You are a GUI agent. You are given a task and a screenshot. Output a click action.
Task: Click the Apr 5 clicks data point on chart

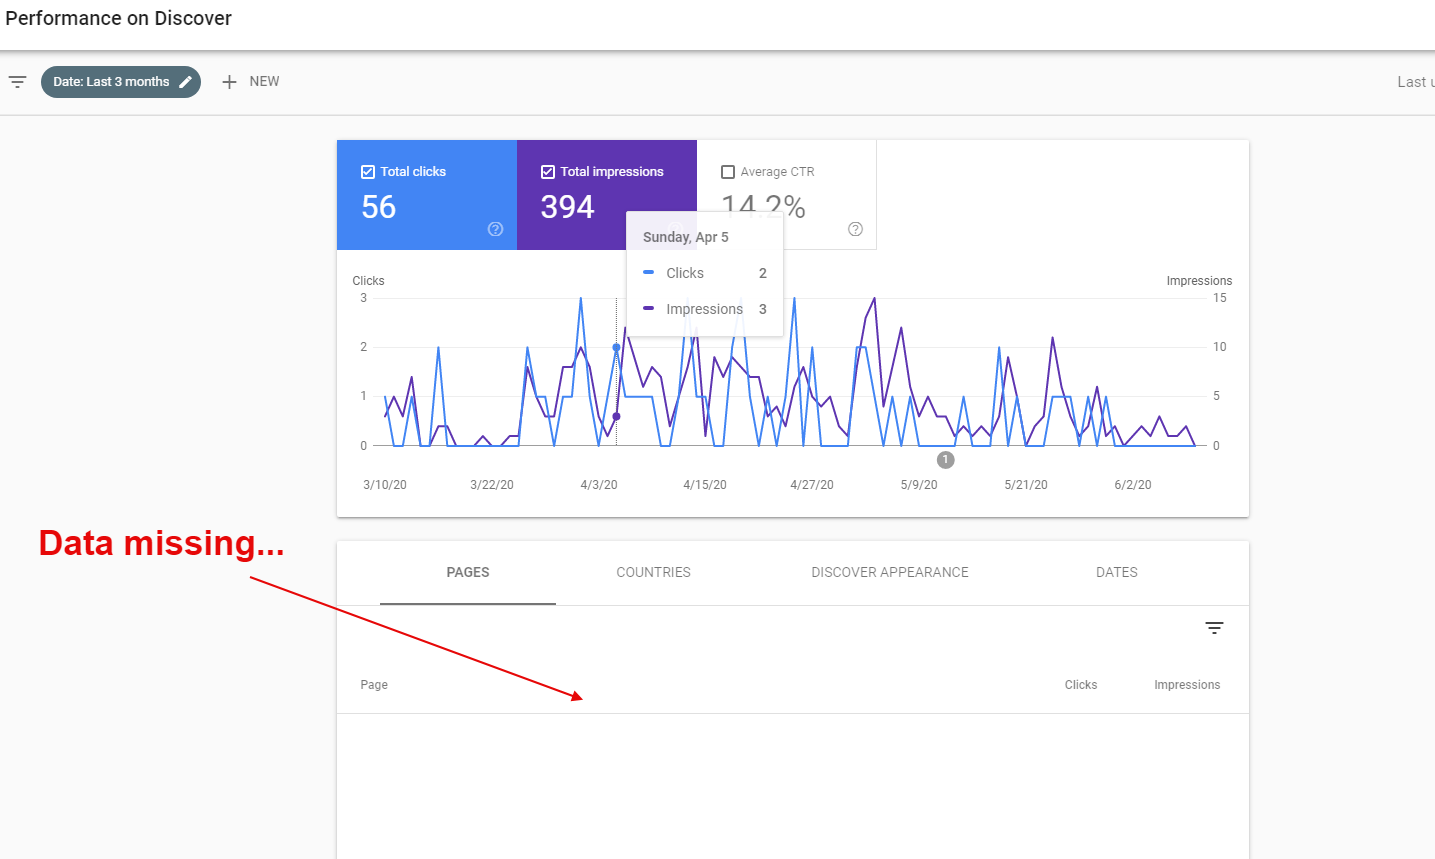point(616,348)
